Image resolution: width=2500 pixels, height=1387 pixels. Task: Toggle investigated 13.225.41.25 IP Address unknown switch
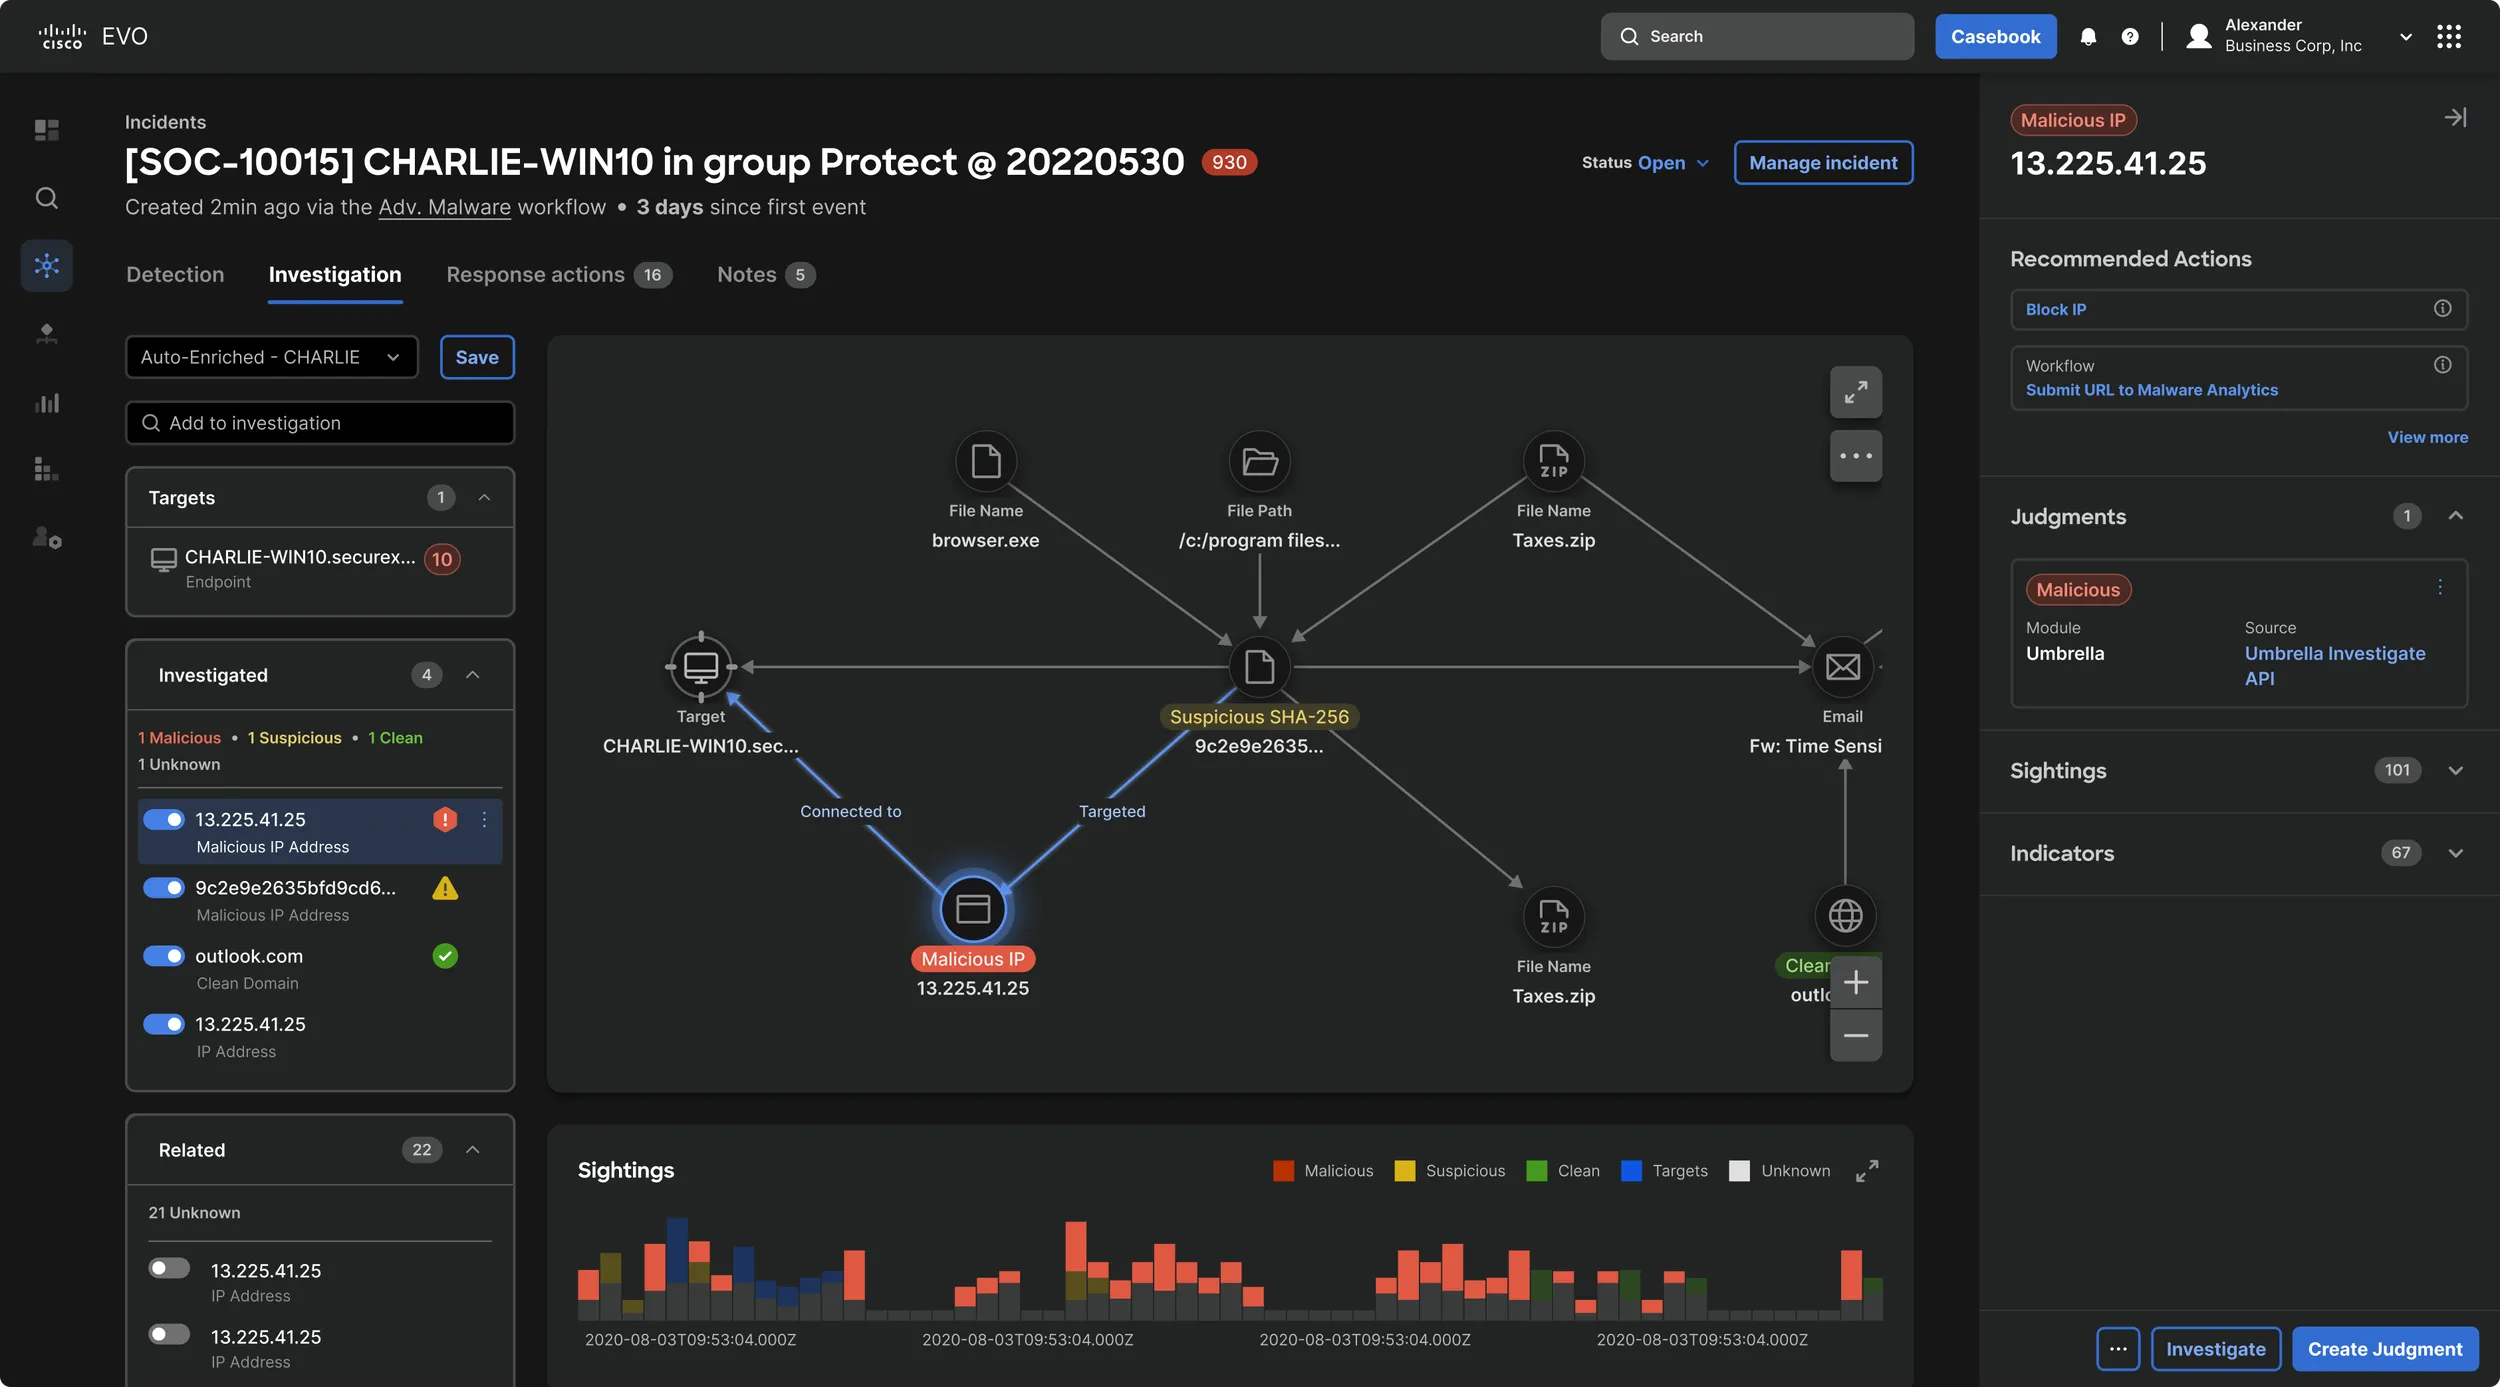pyautogui.click(x=164, y=1024)
